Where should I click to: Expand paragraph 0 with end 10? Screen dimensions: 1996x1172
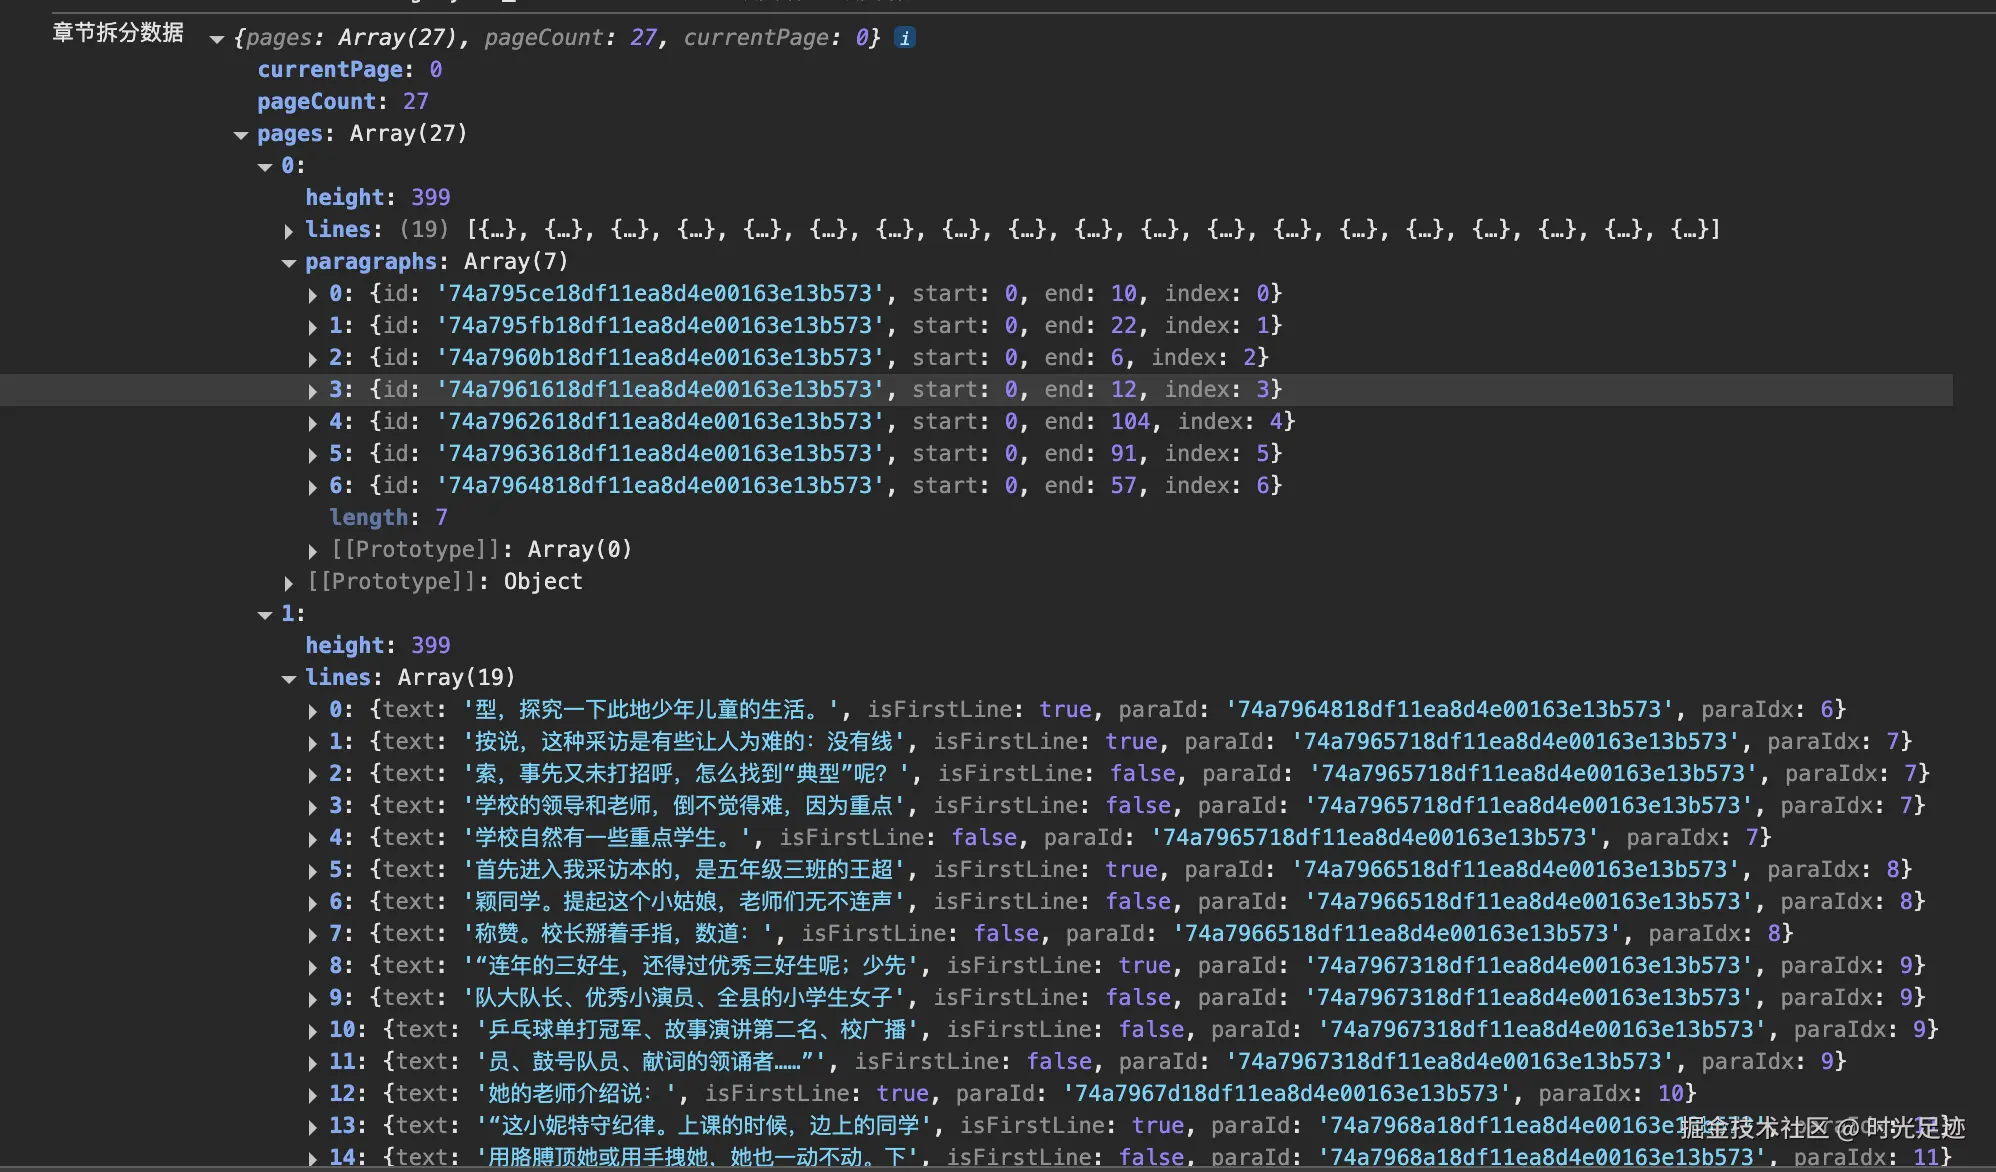tap(313, 295)
